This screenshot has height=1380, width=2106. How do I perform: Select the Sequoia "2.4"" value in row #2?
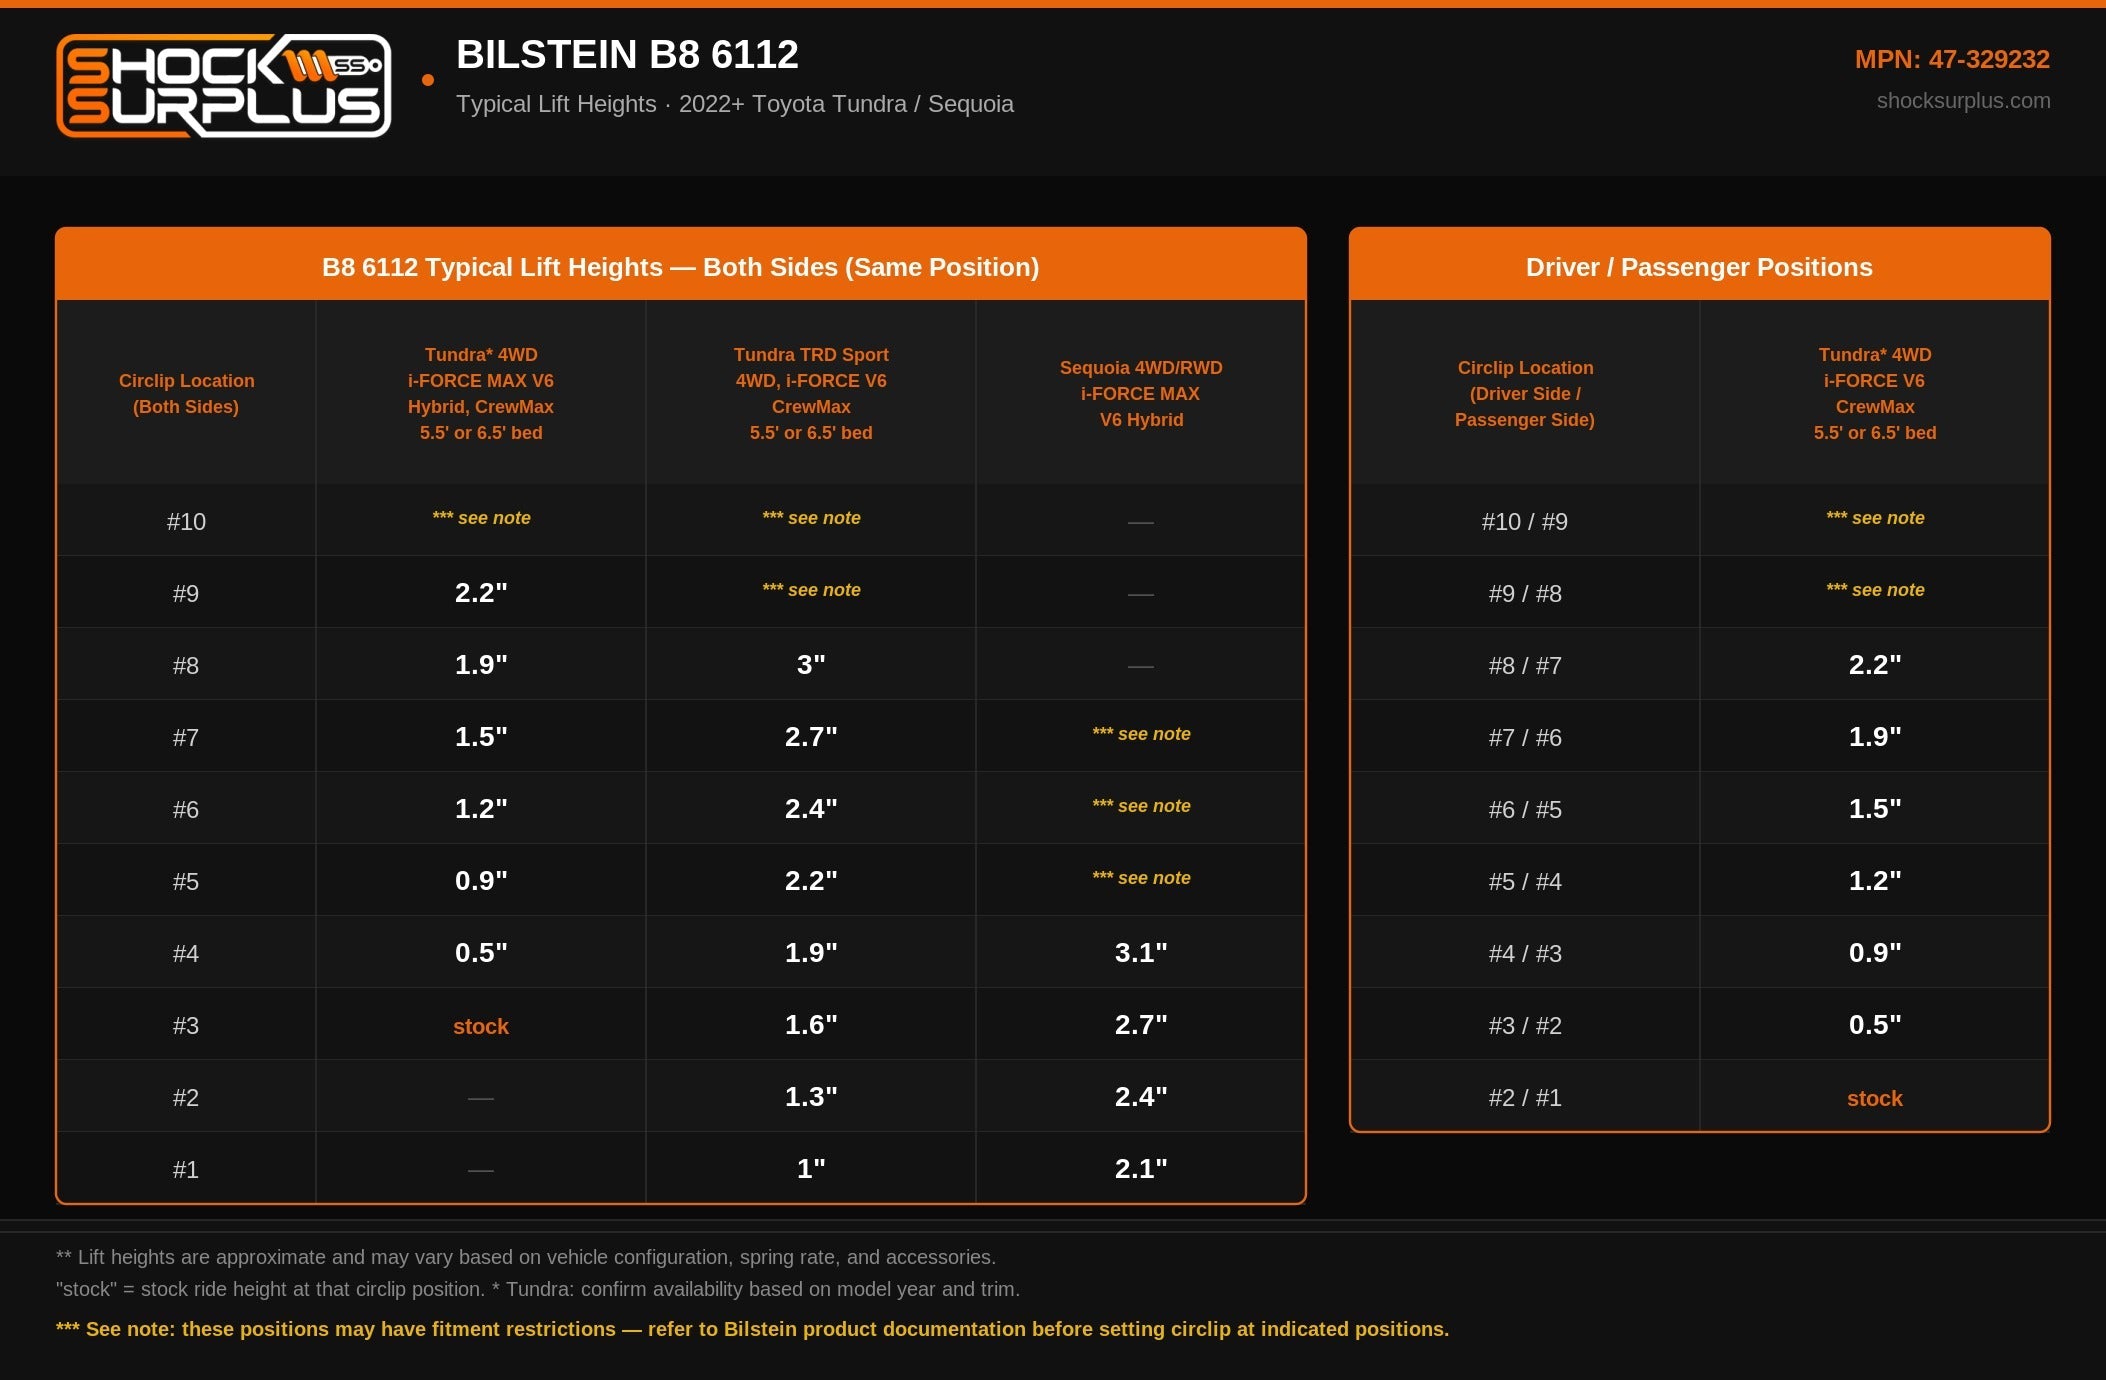(x=1141, y=1097)
